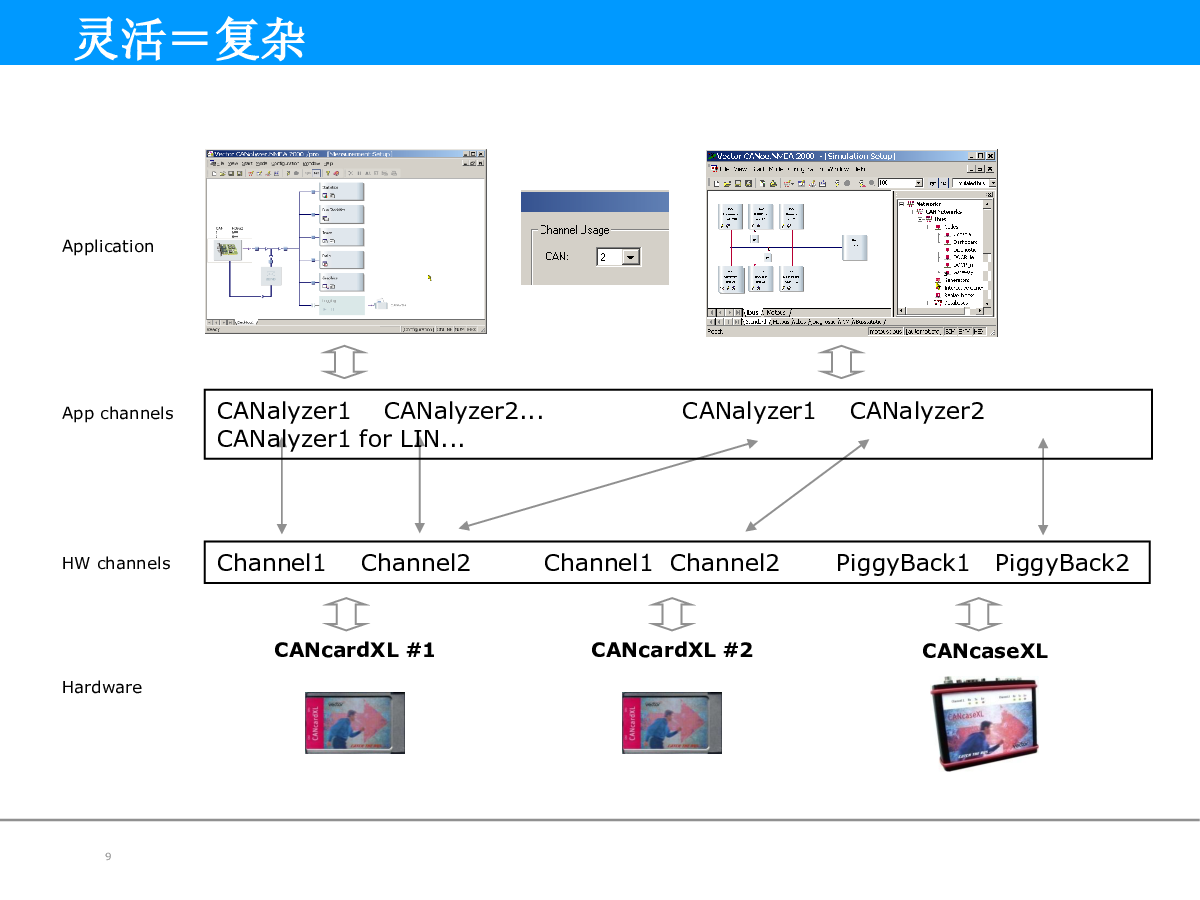
Task: Click the 'CANcardXL #1' heading
Action: pyautogui.click(x=355, y=650)
